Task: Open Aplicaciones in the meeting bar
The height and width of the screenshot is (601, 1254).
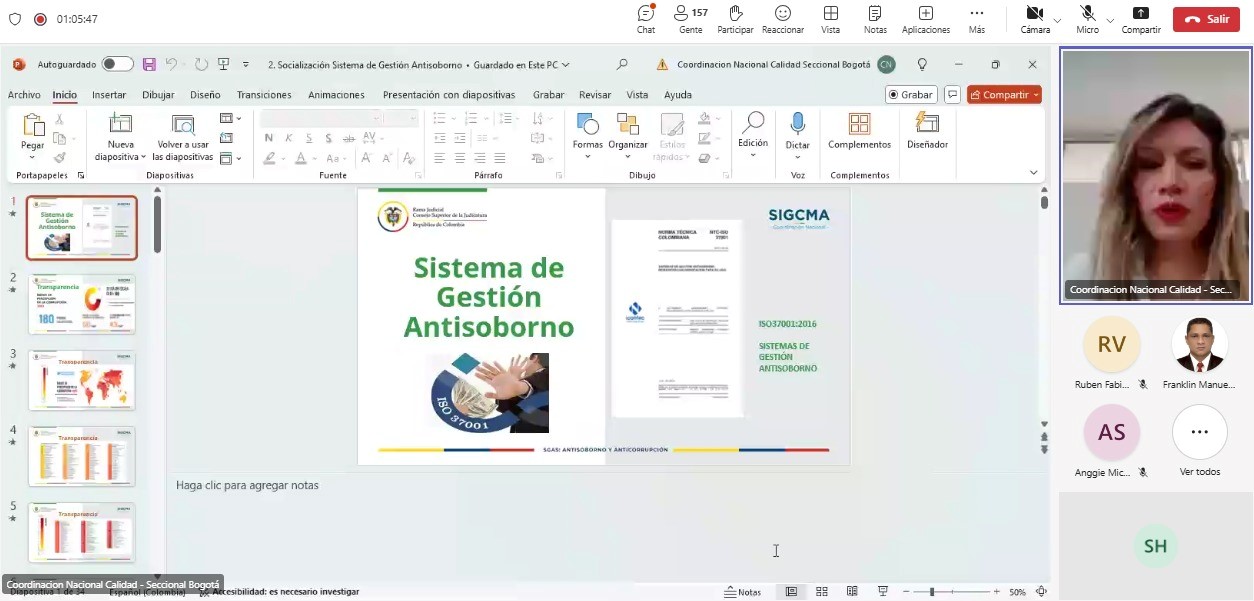Action: (x=926, y=18)
